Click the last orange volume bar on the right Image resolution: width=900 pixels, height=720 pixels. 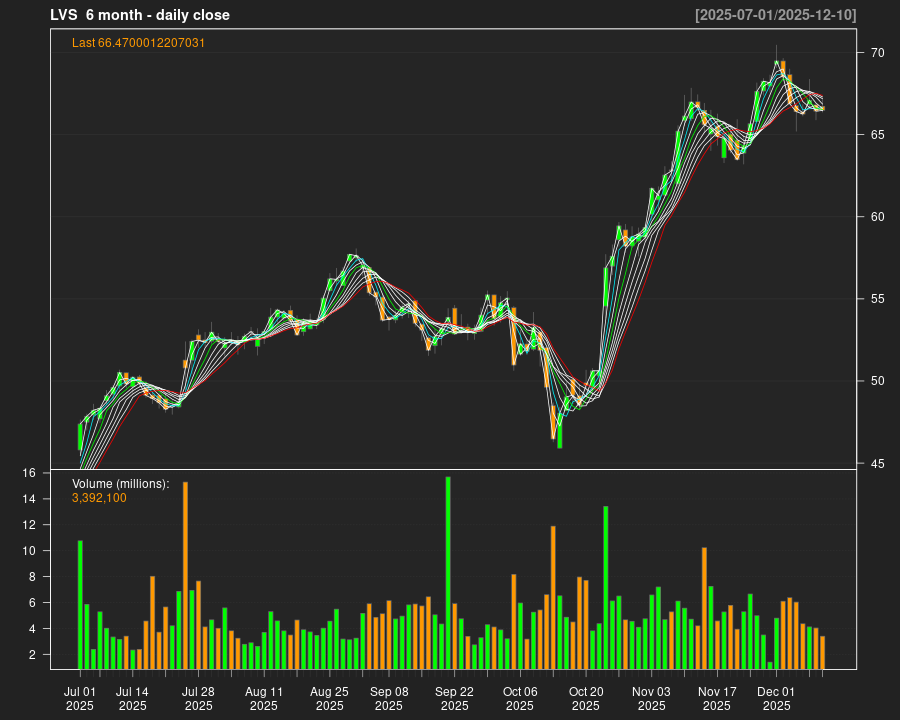point(823,652)
